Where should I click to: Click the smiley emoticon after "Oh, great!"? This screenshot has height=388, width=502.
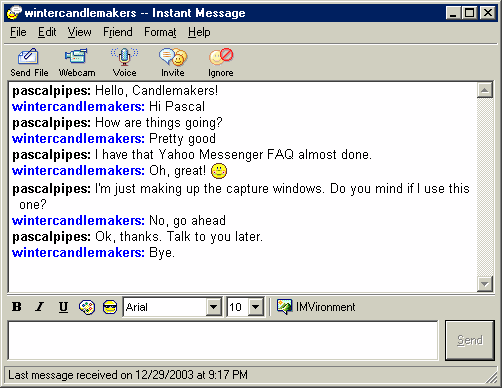tap(219, 171)
